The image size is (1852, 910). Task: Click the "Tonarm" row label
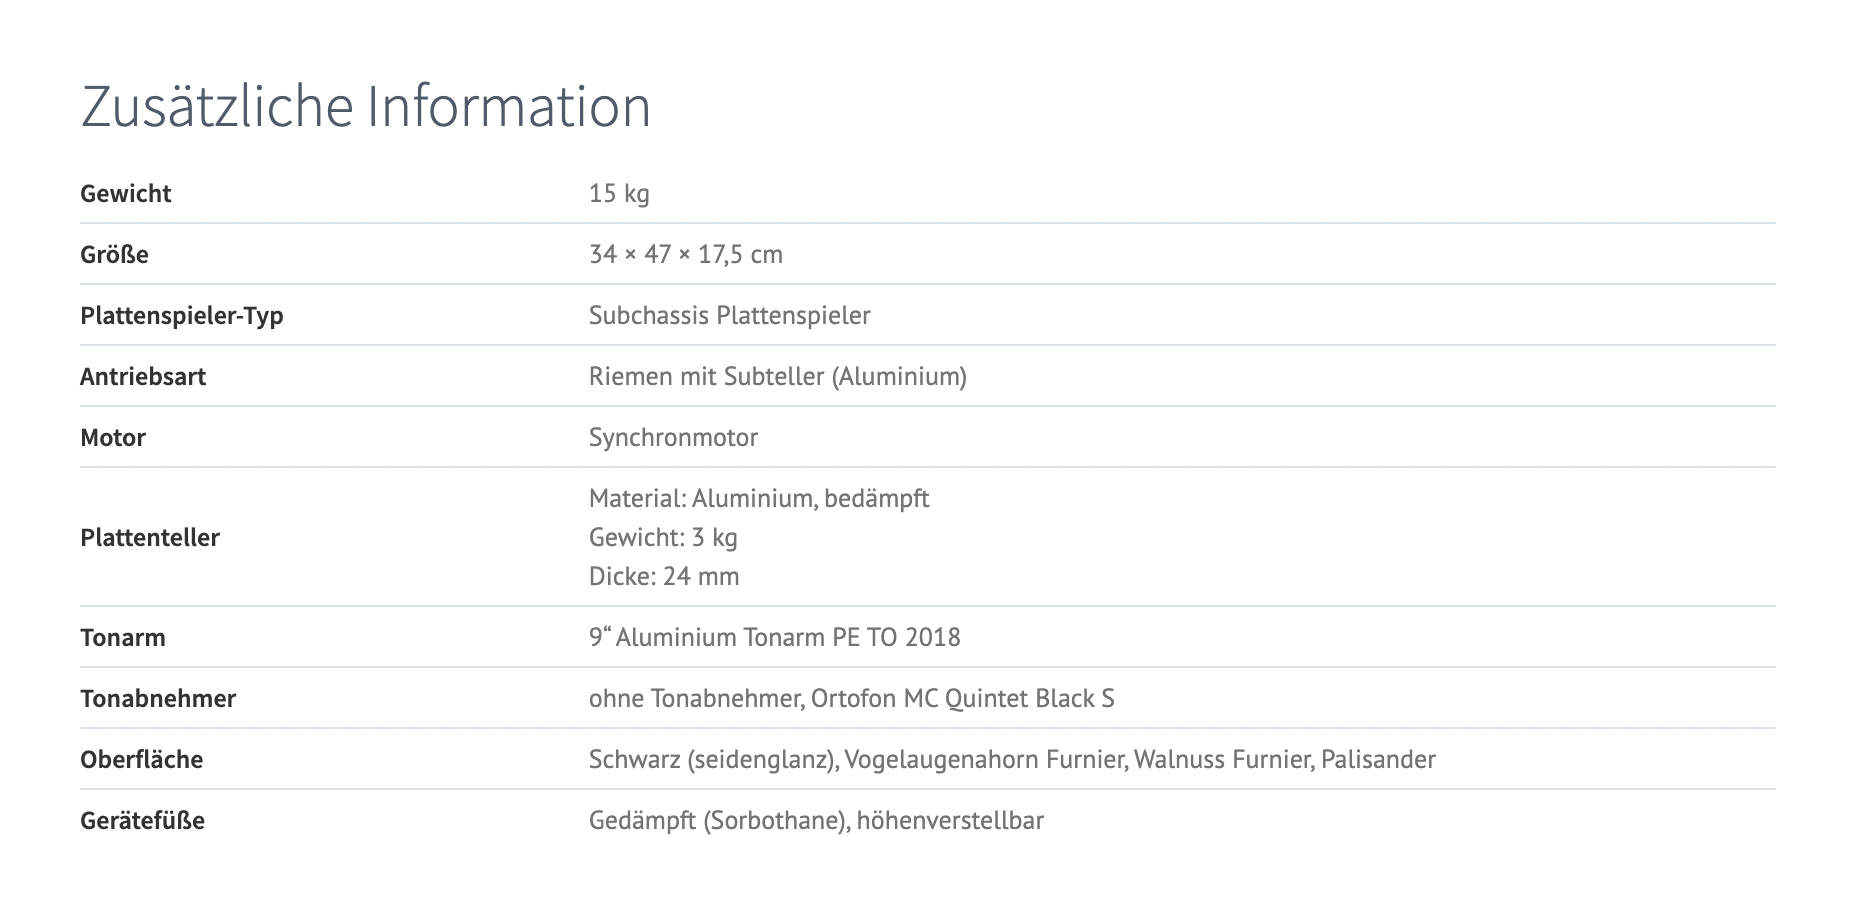[123, 637]
